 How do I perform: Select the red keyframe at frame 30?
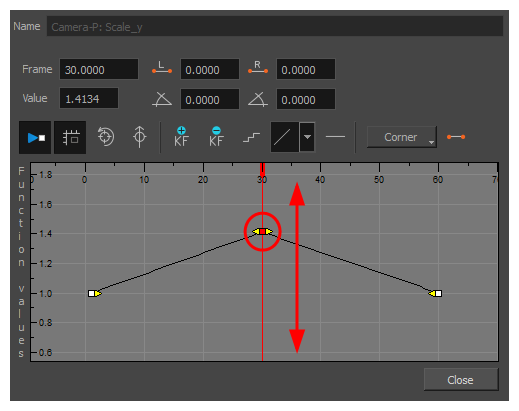coord(263,231)
